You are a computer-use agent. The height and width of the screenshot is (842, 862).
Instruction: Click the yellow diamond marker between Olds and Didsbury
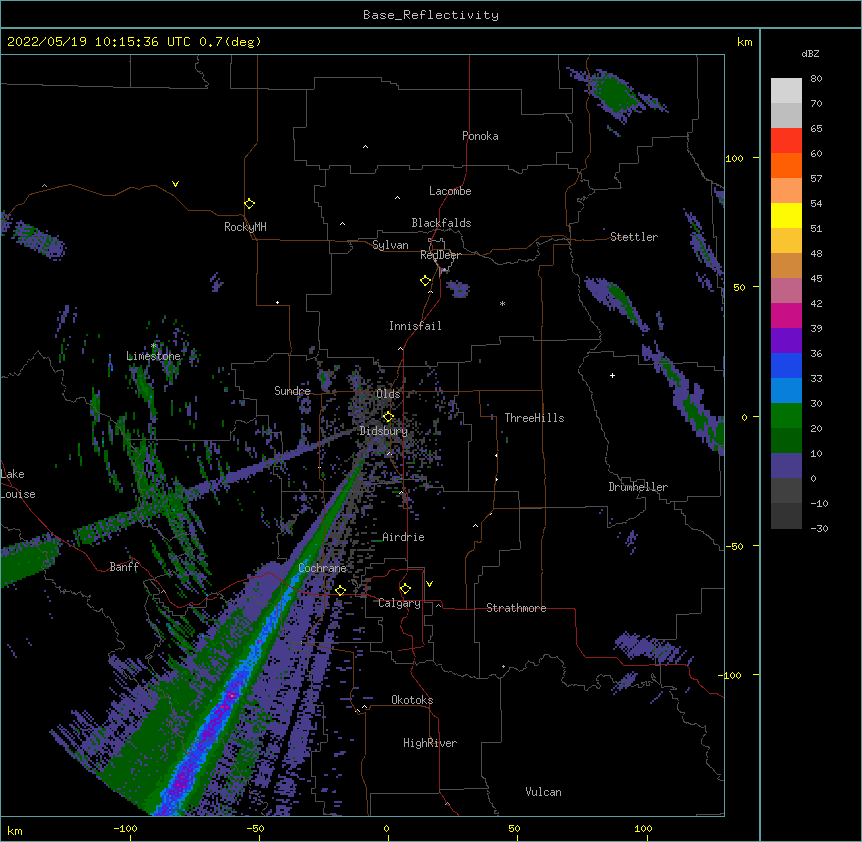388,417
